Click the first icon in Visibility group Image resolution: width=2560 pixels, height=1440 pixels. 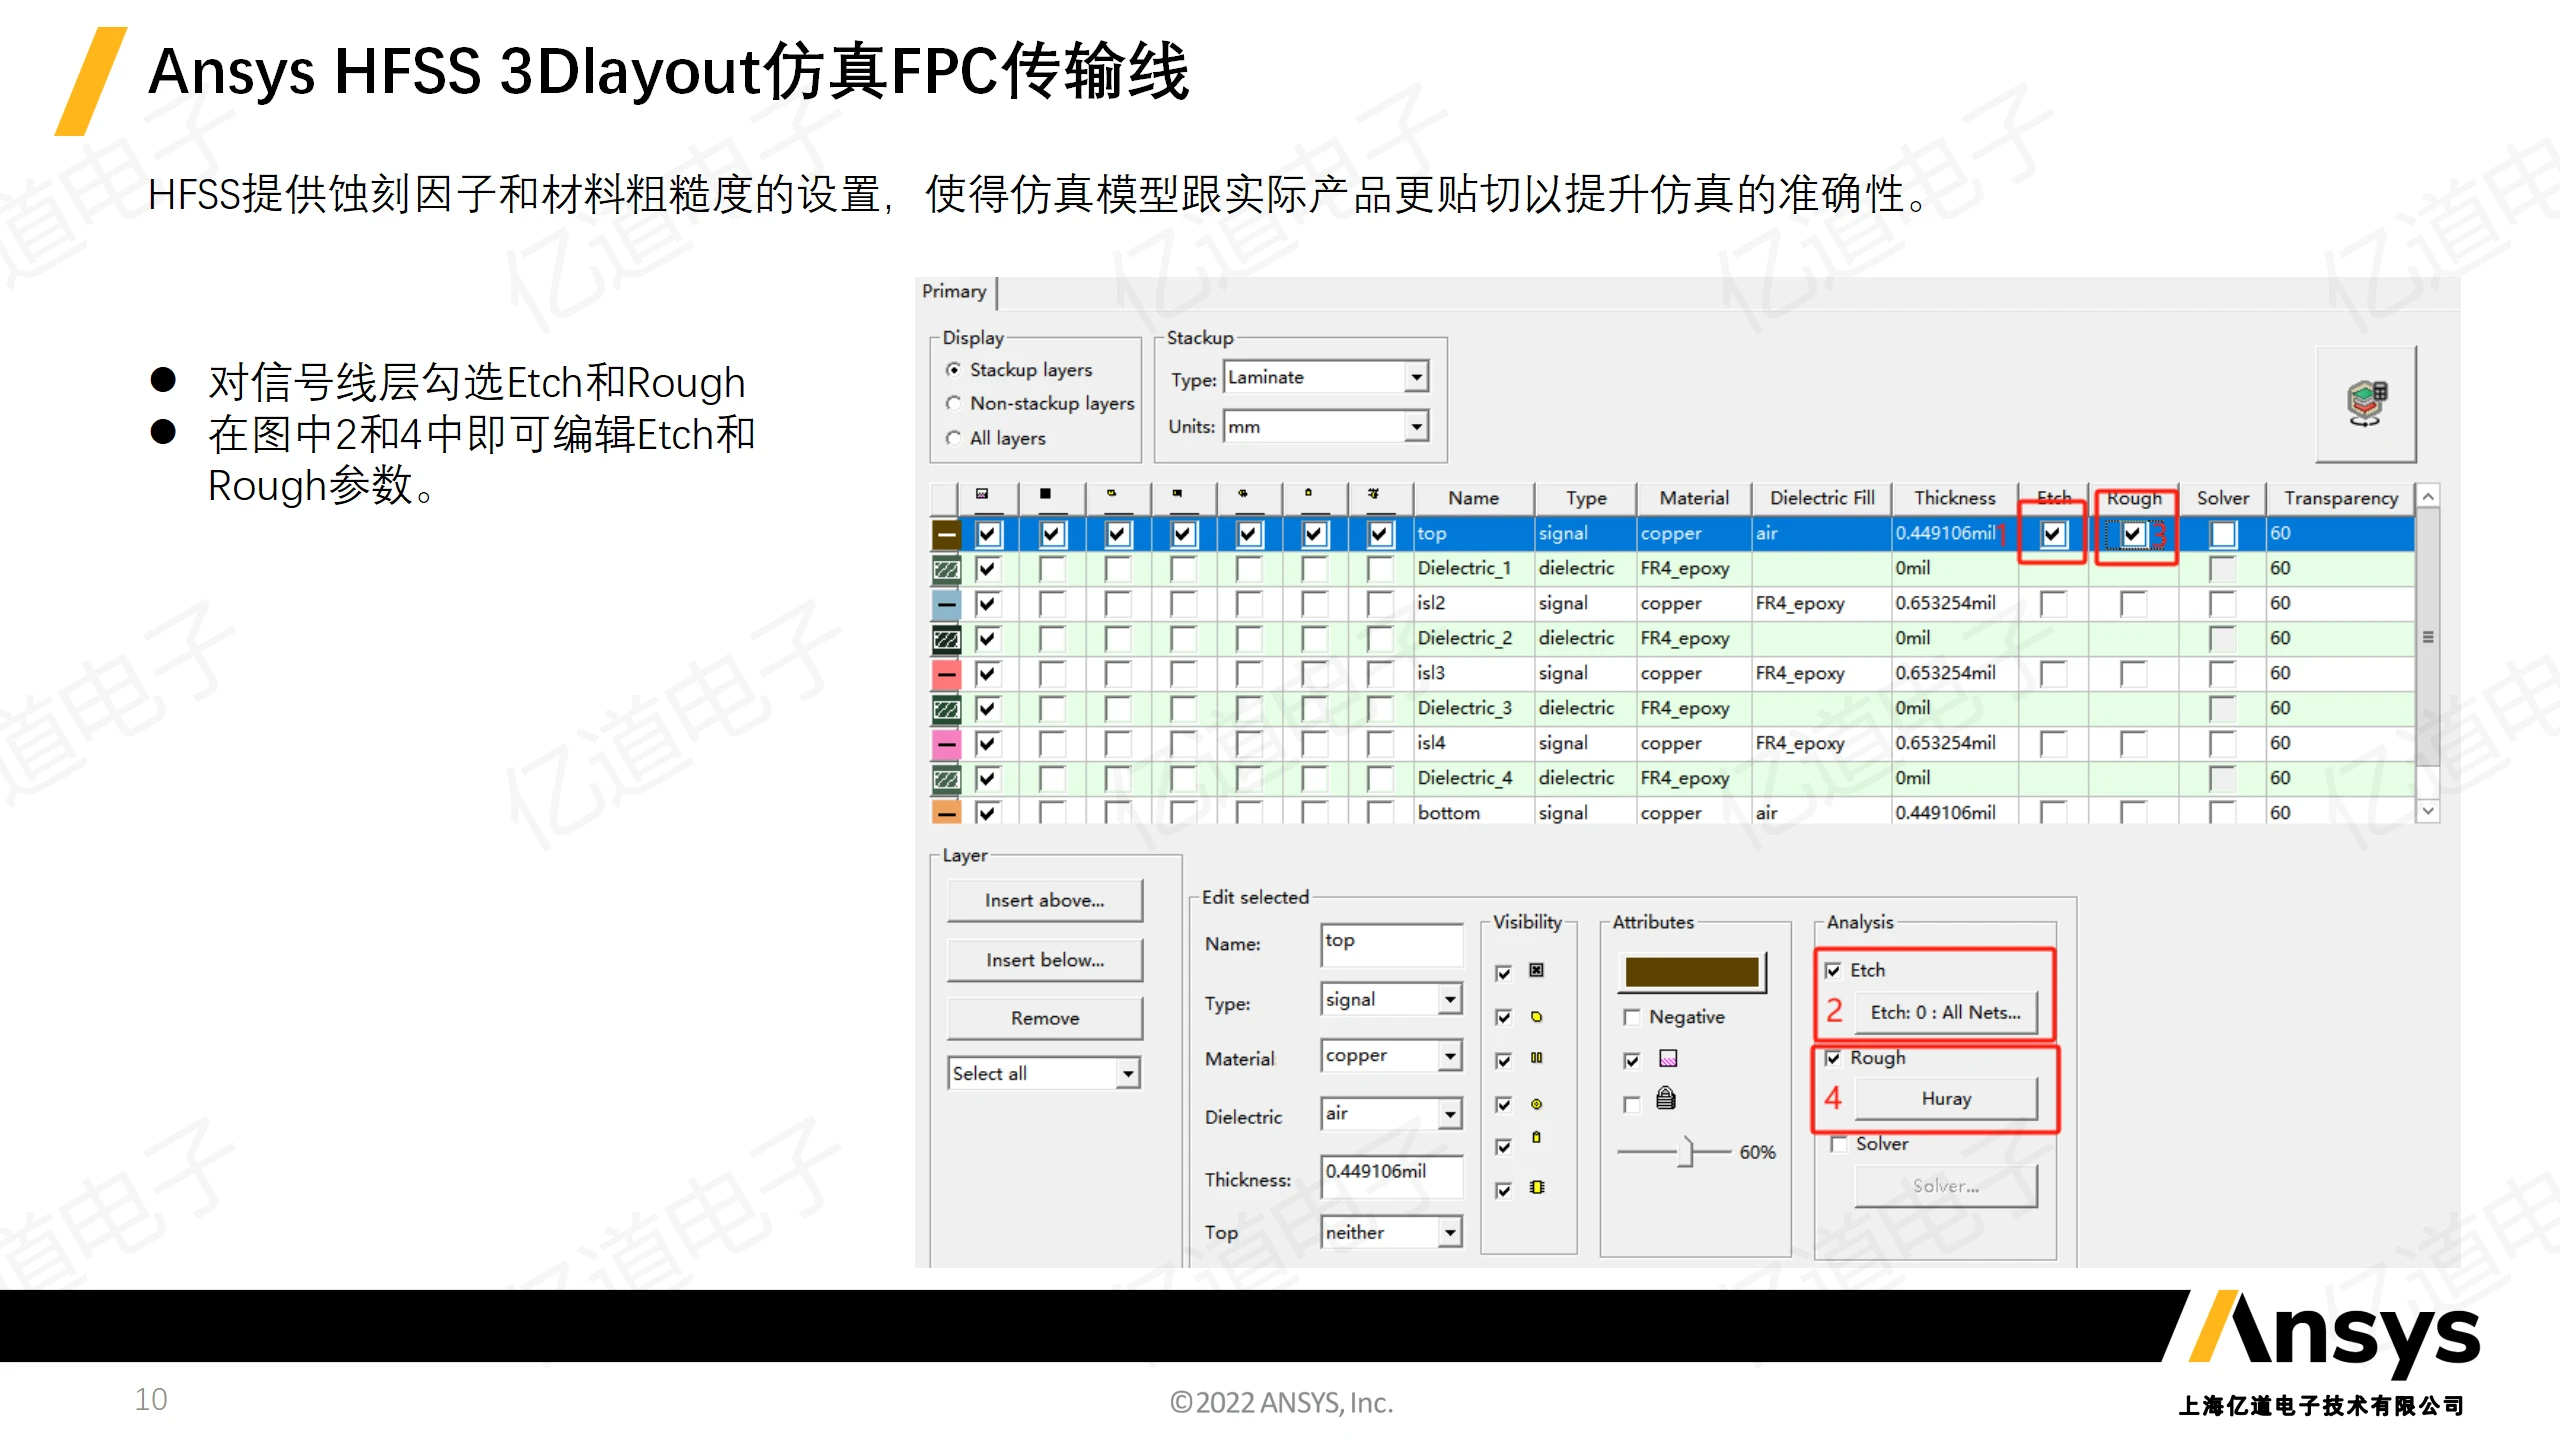point(1537,970)
